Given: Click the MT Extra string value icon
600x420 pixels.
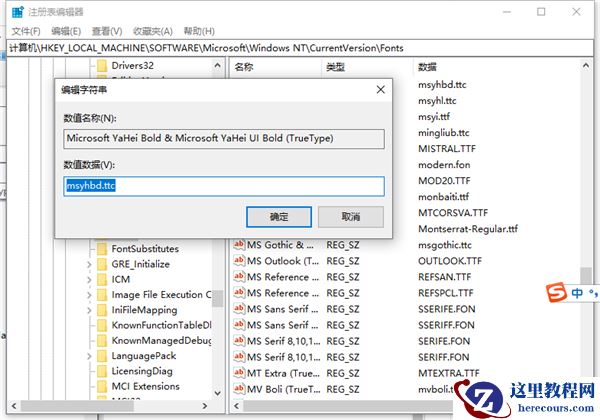Looking at the screenshot, I should [239, 373].
